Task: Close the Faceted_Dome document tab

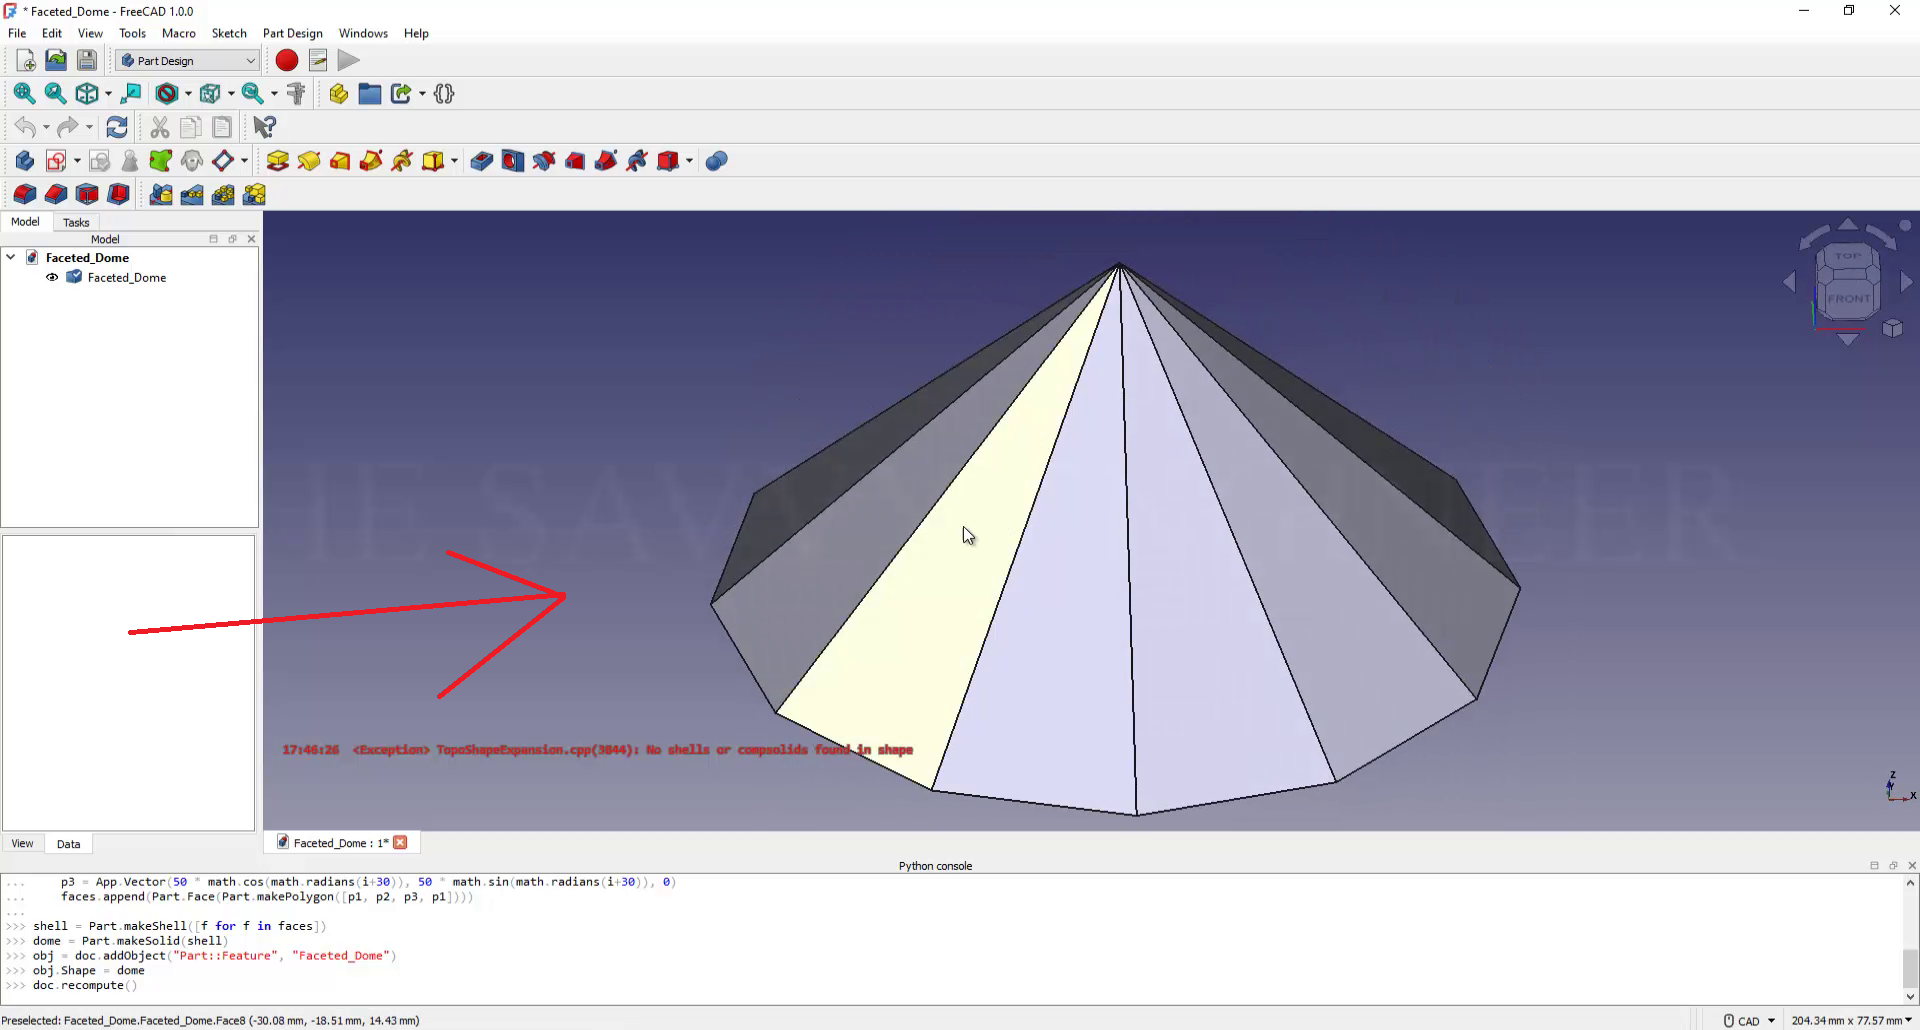Action: coord(400,843)
